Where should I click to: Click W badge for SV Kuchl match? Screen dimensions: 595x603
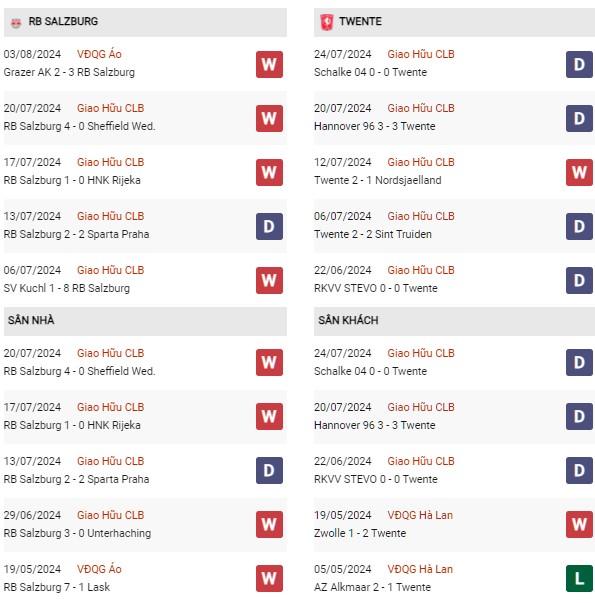pos(269,280)
